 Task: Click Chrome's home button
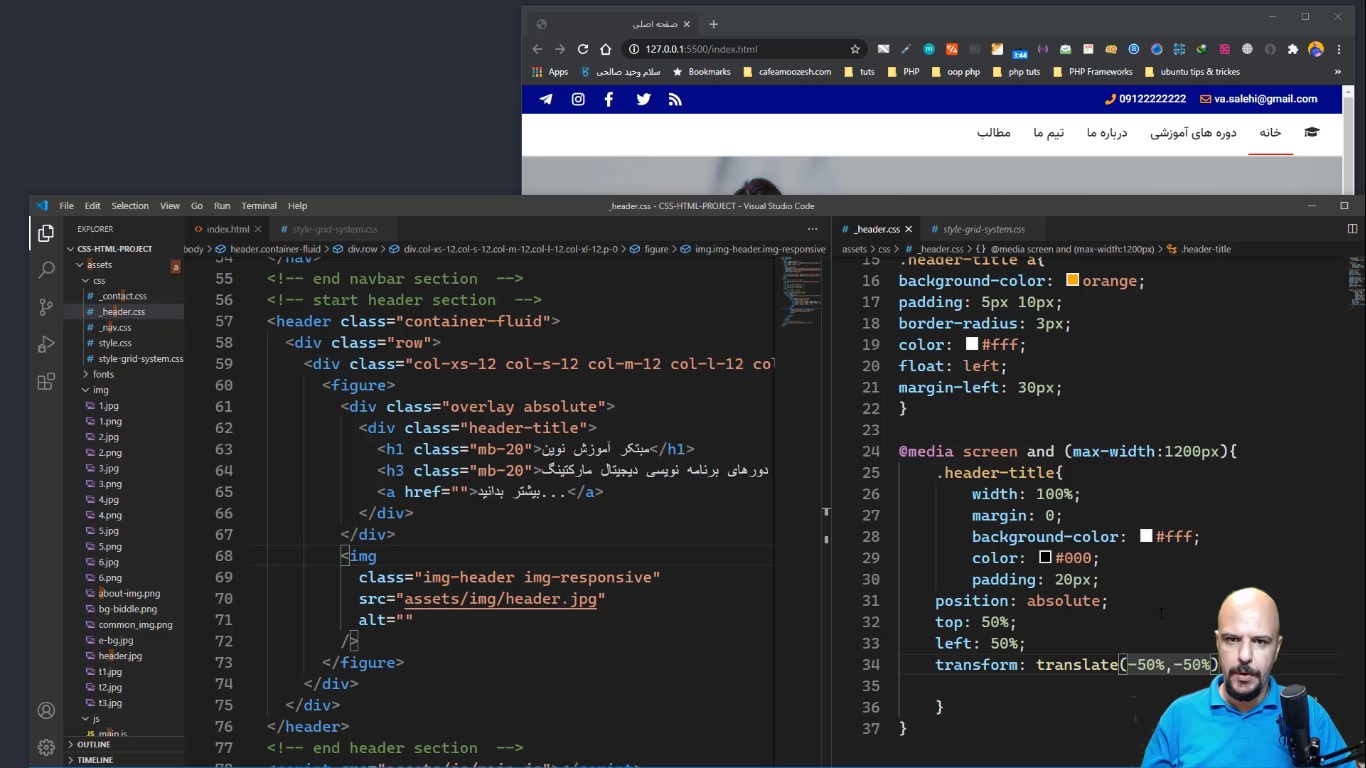point(605,49)
